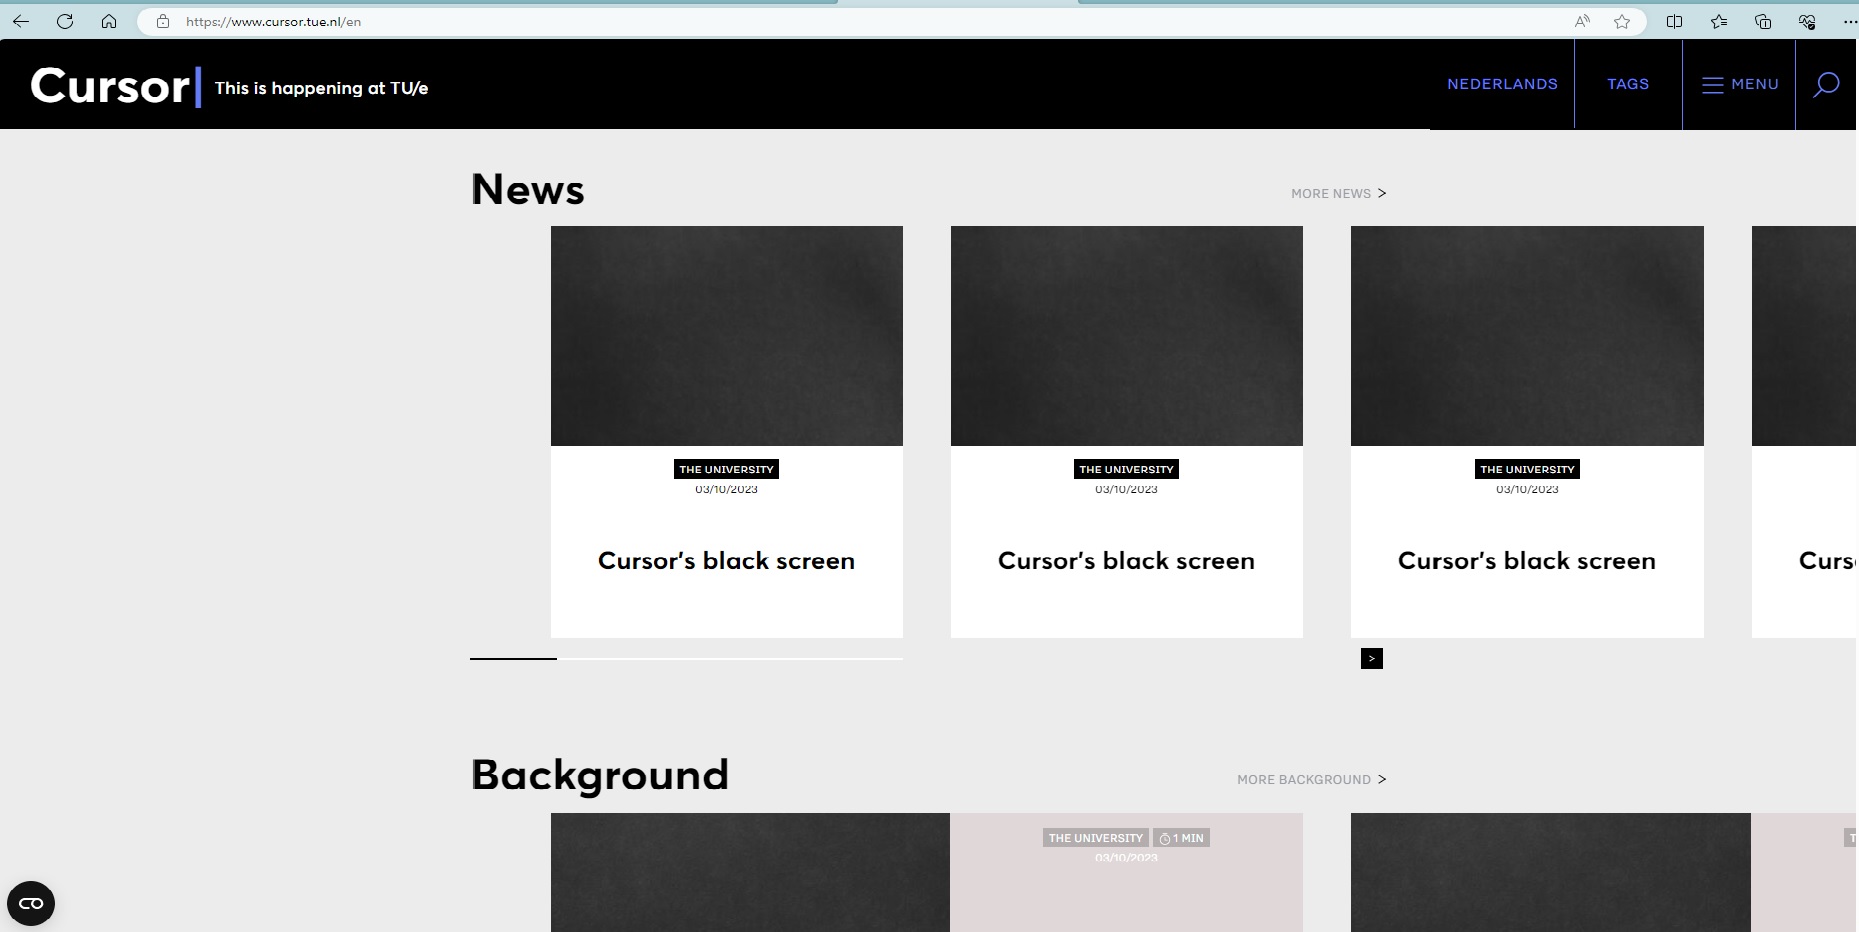
Task: Follow the MORE NEWS link
Action: pyautogui.click(x=1338, y=193)
